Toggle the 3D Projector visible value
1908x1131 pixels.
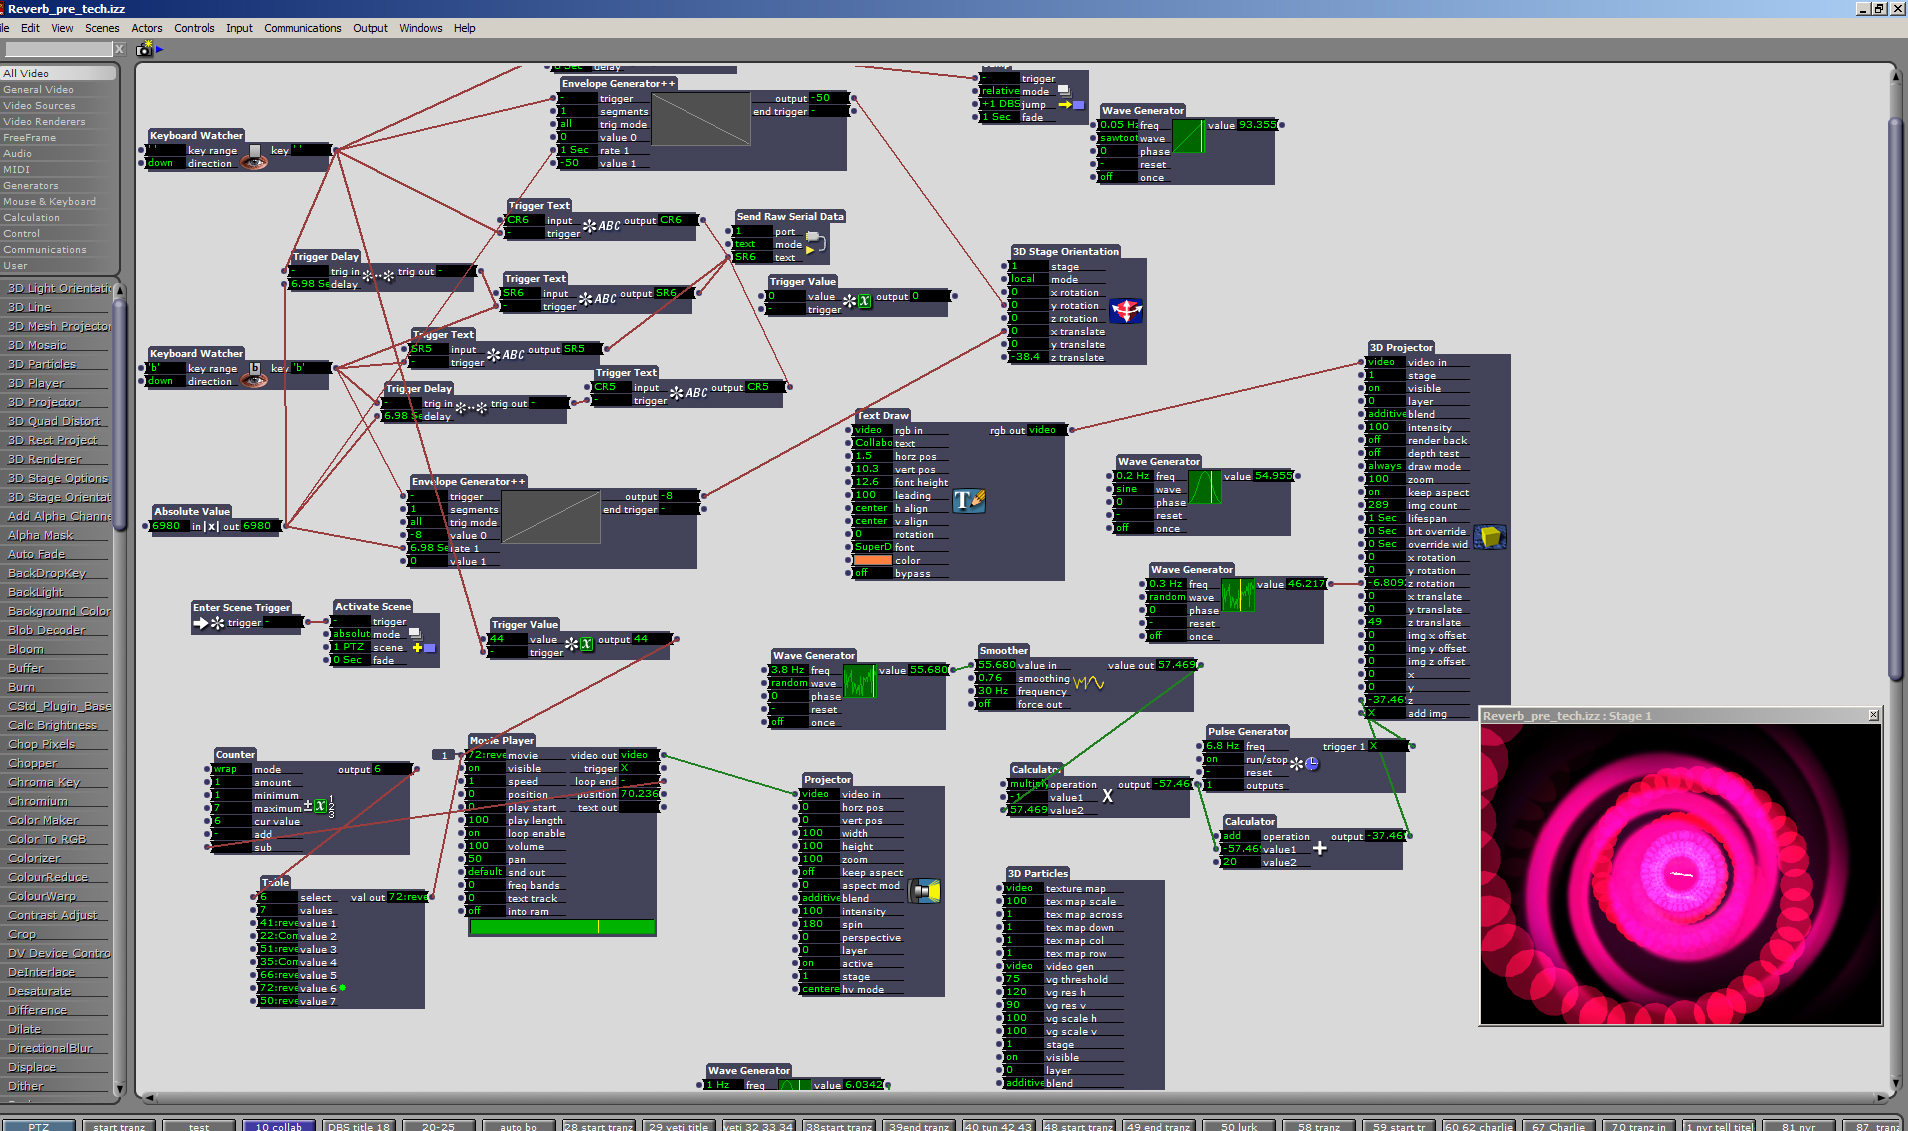point(1384,388)
